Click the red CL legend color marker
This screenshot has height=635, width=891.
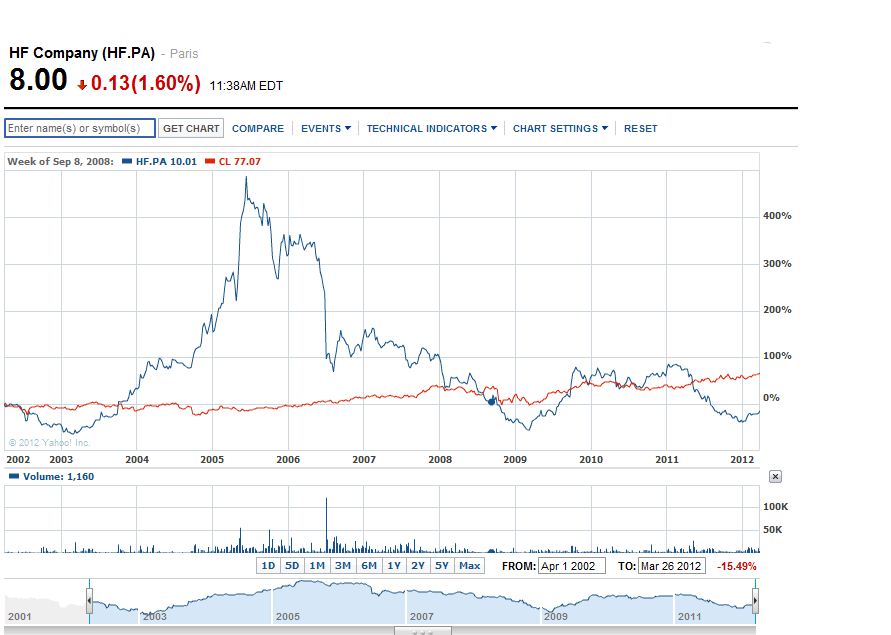click(210, 161)
